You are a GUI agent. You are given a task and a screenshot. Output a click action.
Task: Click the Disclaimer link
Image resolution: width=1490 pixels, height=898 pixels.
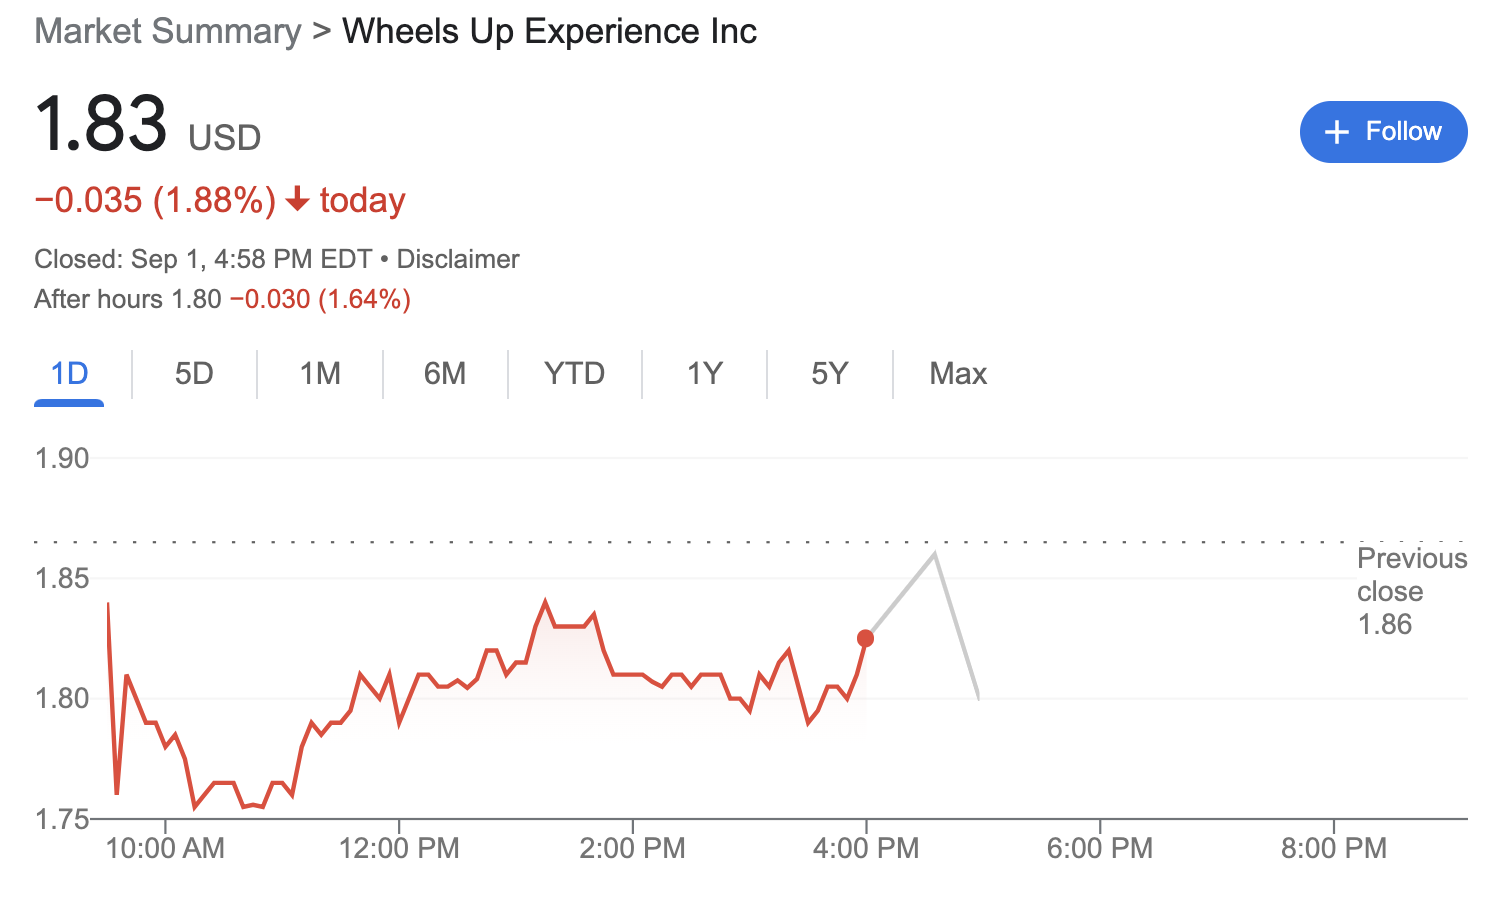coord(458,258)
